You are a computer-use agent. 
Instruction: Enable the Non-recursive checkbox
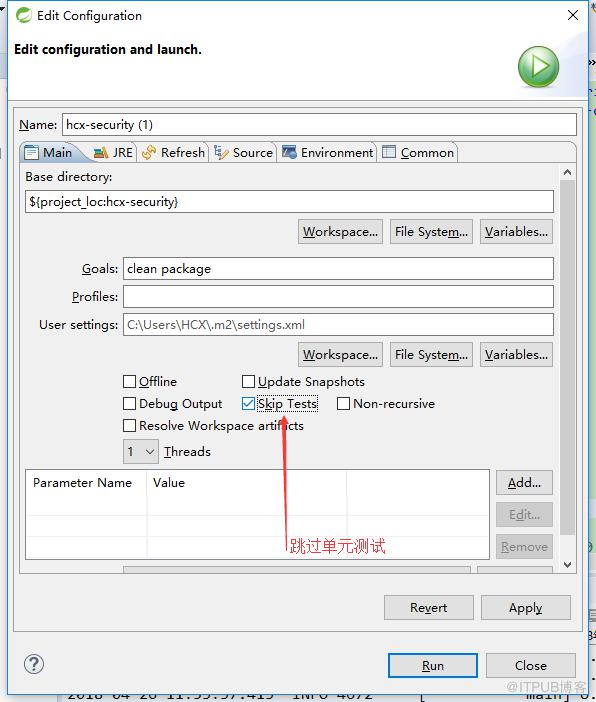click(343, 403)
